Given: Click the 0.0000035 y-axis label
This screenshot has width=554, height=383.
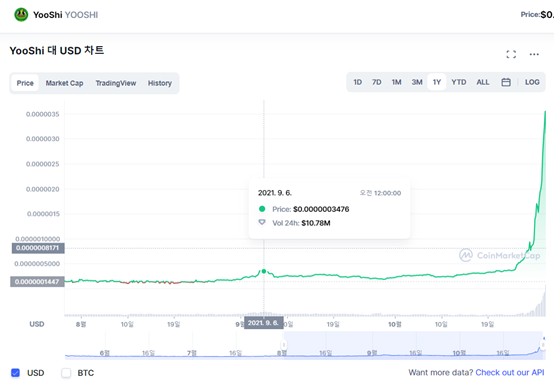Looking at the screenshot, I should [x=43, y=114].
